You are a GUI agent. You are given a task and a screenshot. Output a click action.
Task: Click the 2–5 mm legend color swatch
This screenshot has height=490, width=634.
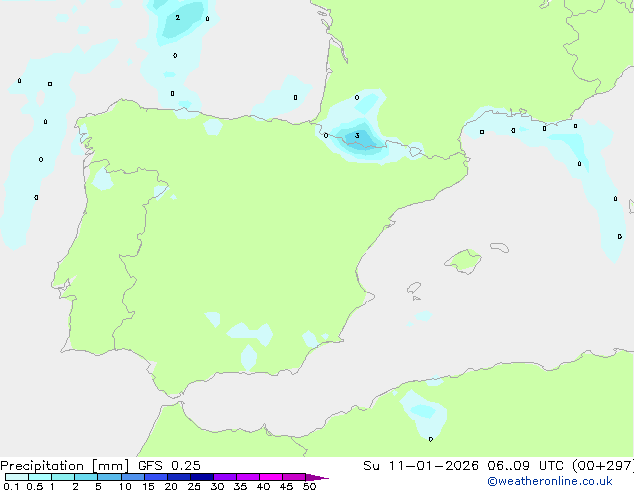click(x=86, y=477)
